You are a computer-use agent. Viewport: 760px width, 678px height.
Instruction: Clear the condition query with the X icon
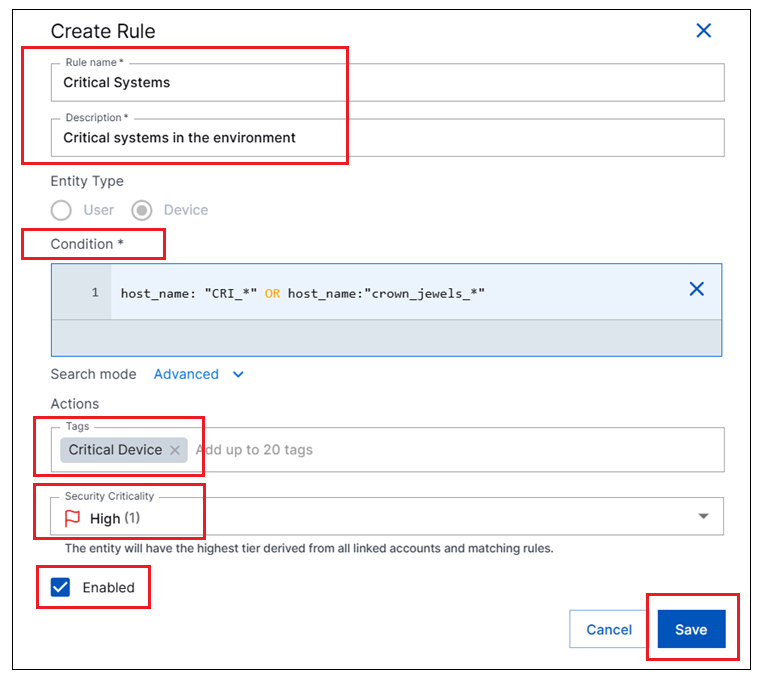point(697,289)
